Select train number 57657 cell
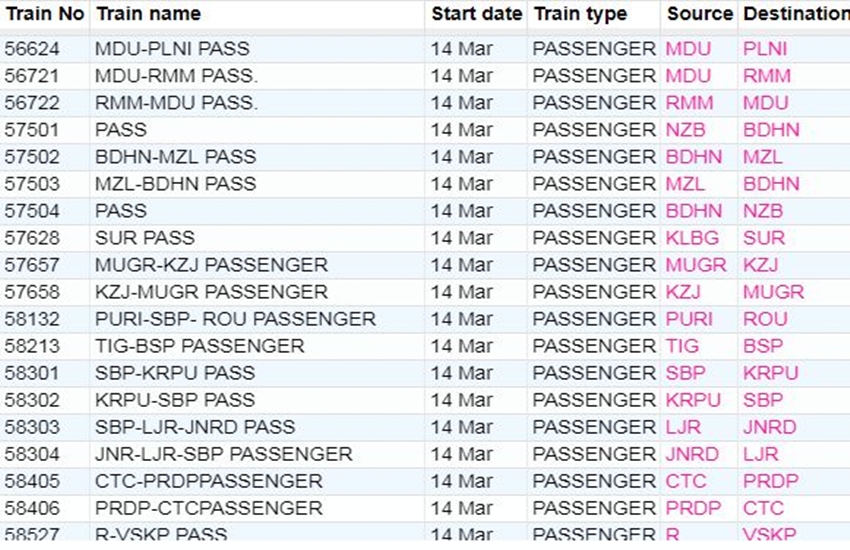This screenshot has height=550, width=850. (x=32, y=265)
